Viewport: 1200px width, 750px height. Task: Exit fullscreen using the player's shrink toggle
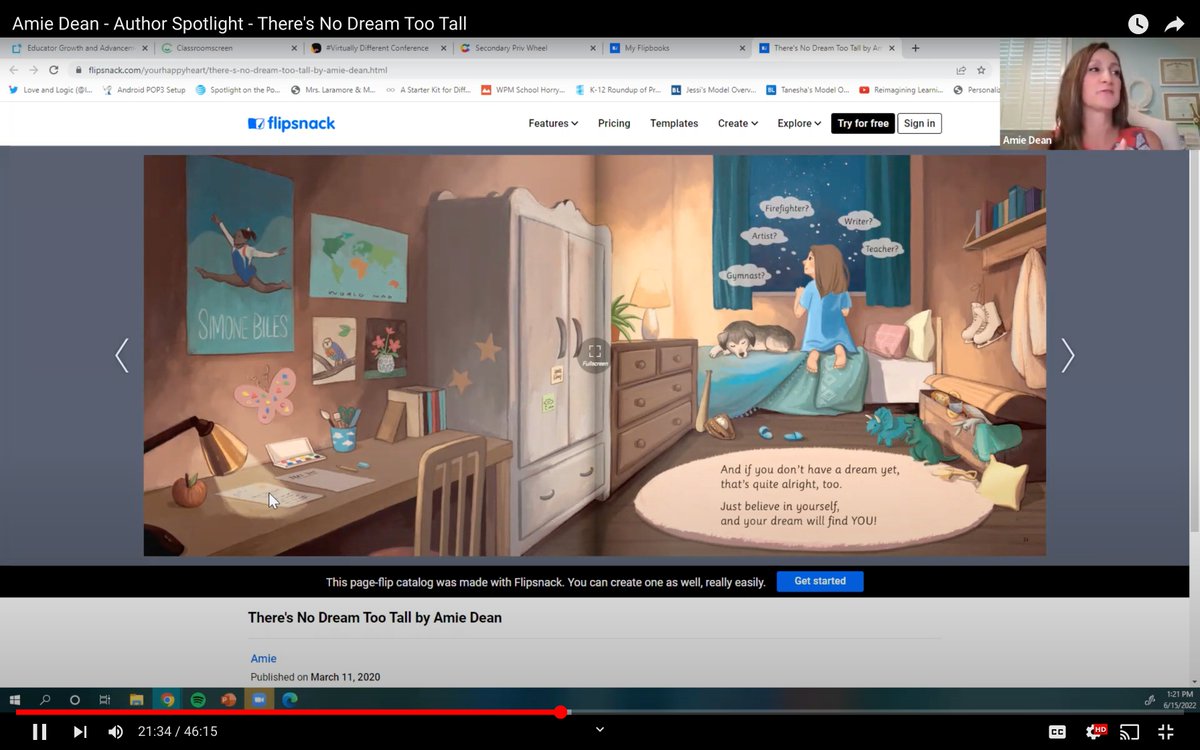pyautogui.click(x=1164, y=731)
